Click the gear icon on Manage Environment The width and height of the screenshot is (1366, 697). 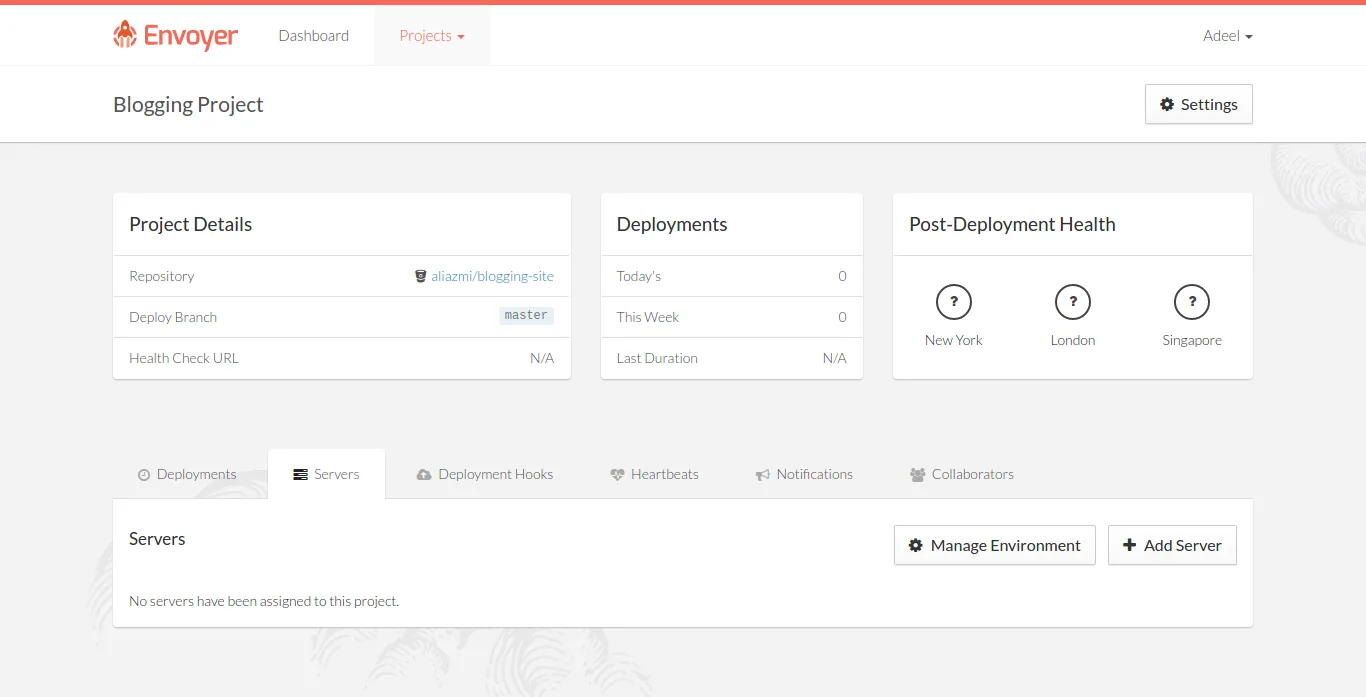click(x=915, y=545)
